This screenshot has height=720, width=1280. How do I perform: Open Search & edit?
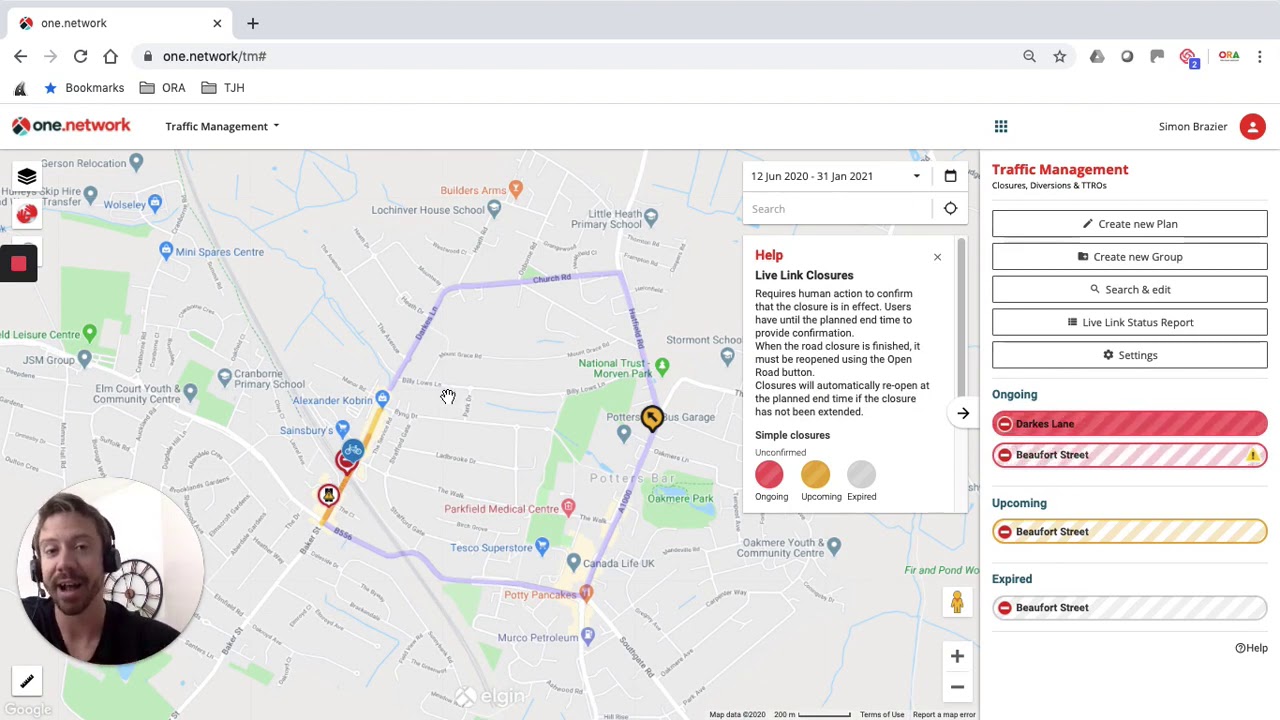click(1129, 290)
